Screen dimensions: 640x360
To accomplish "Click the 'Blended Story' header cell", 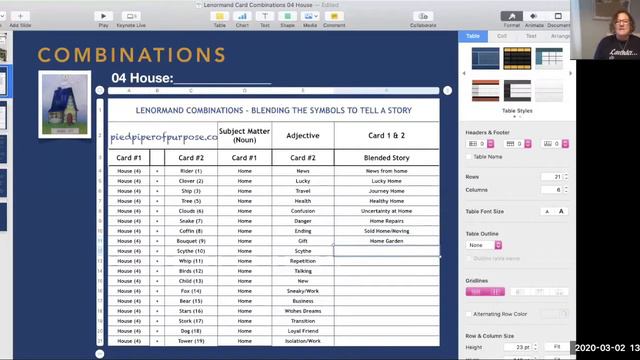I will pos(387,158).
